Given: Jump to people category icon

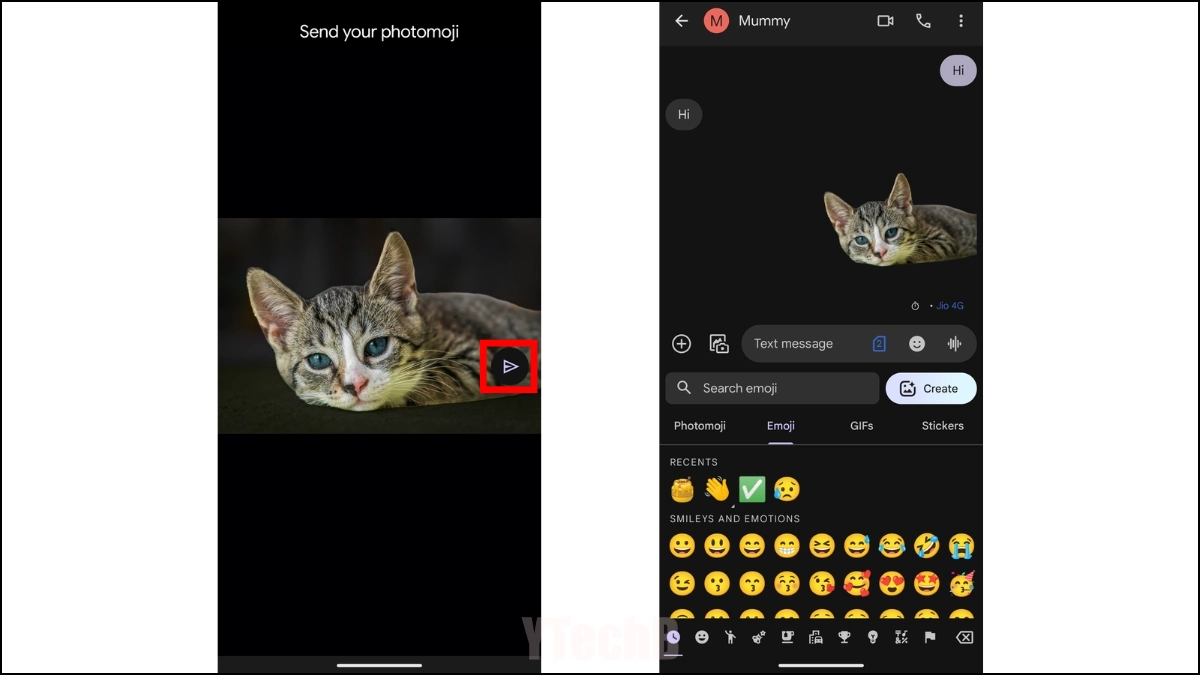Looking at the screenshot, I should click(730, 637).
